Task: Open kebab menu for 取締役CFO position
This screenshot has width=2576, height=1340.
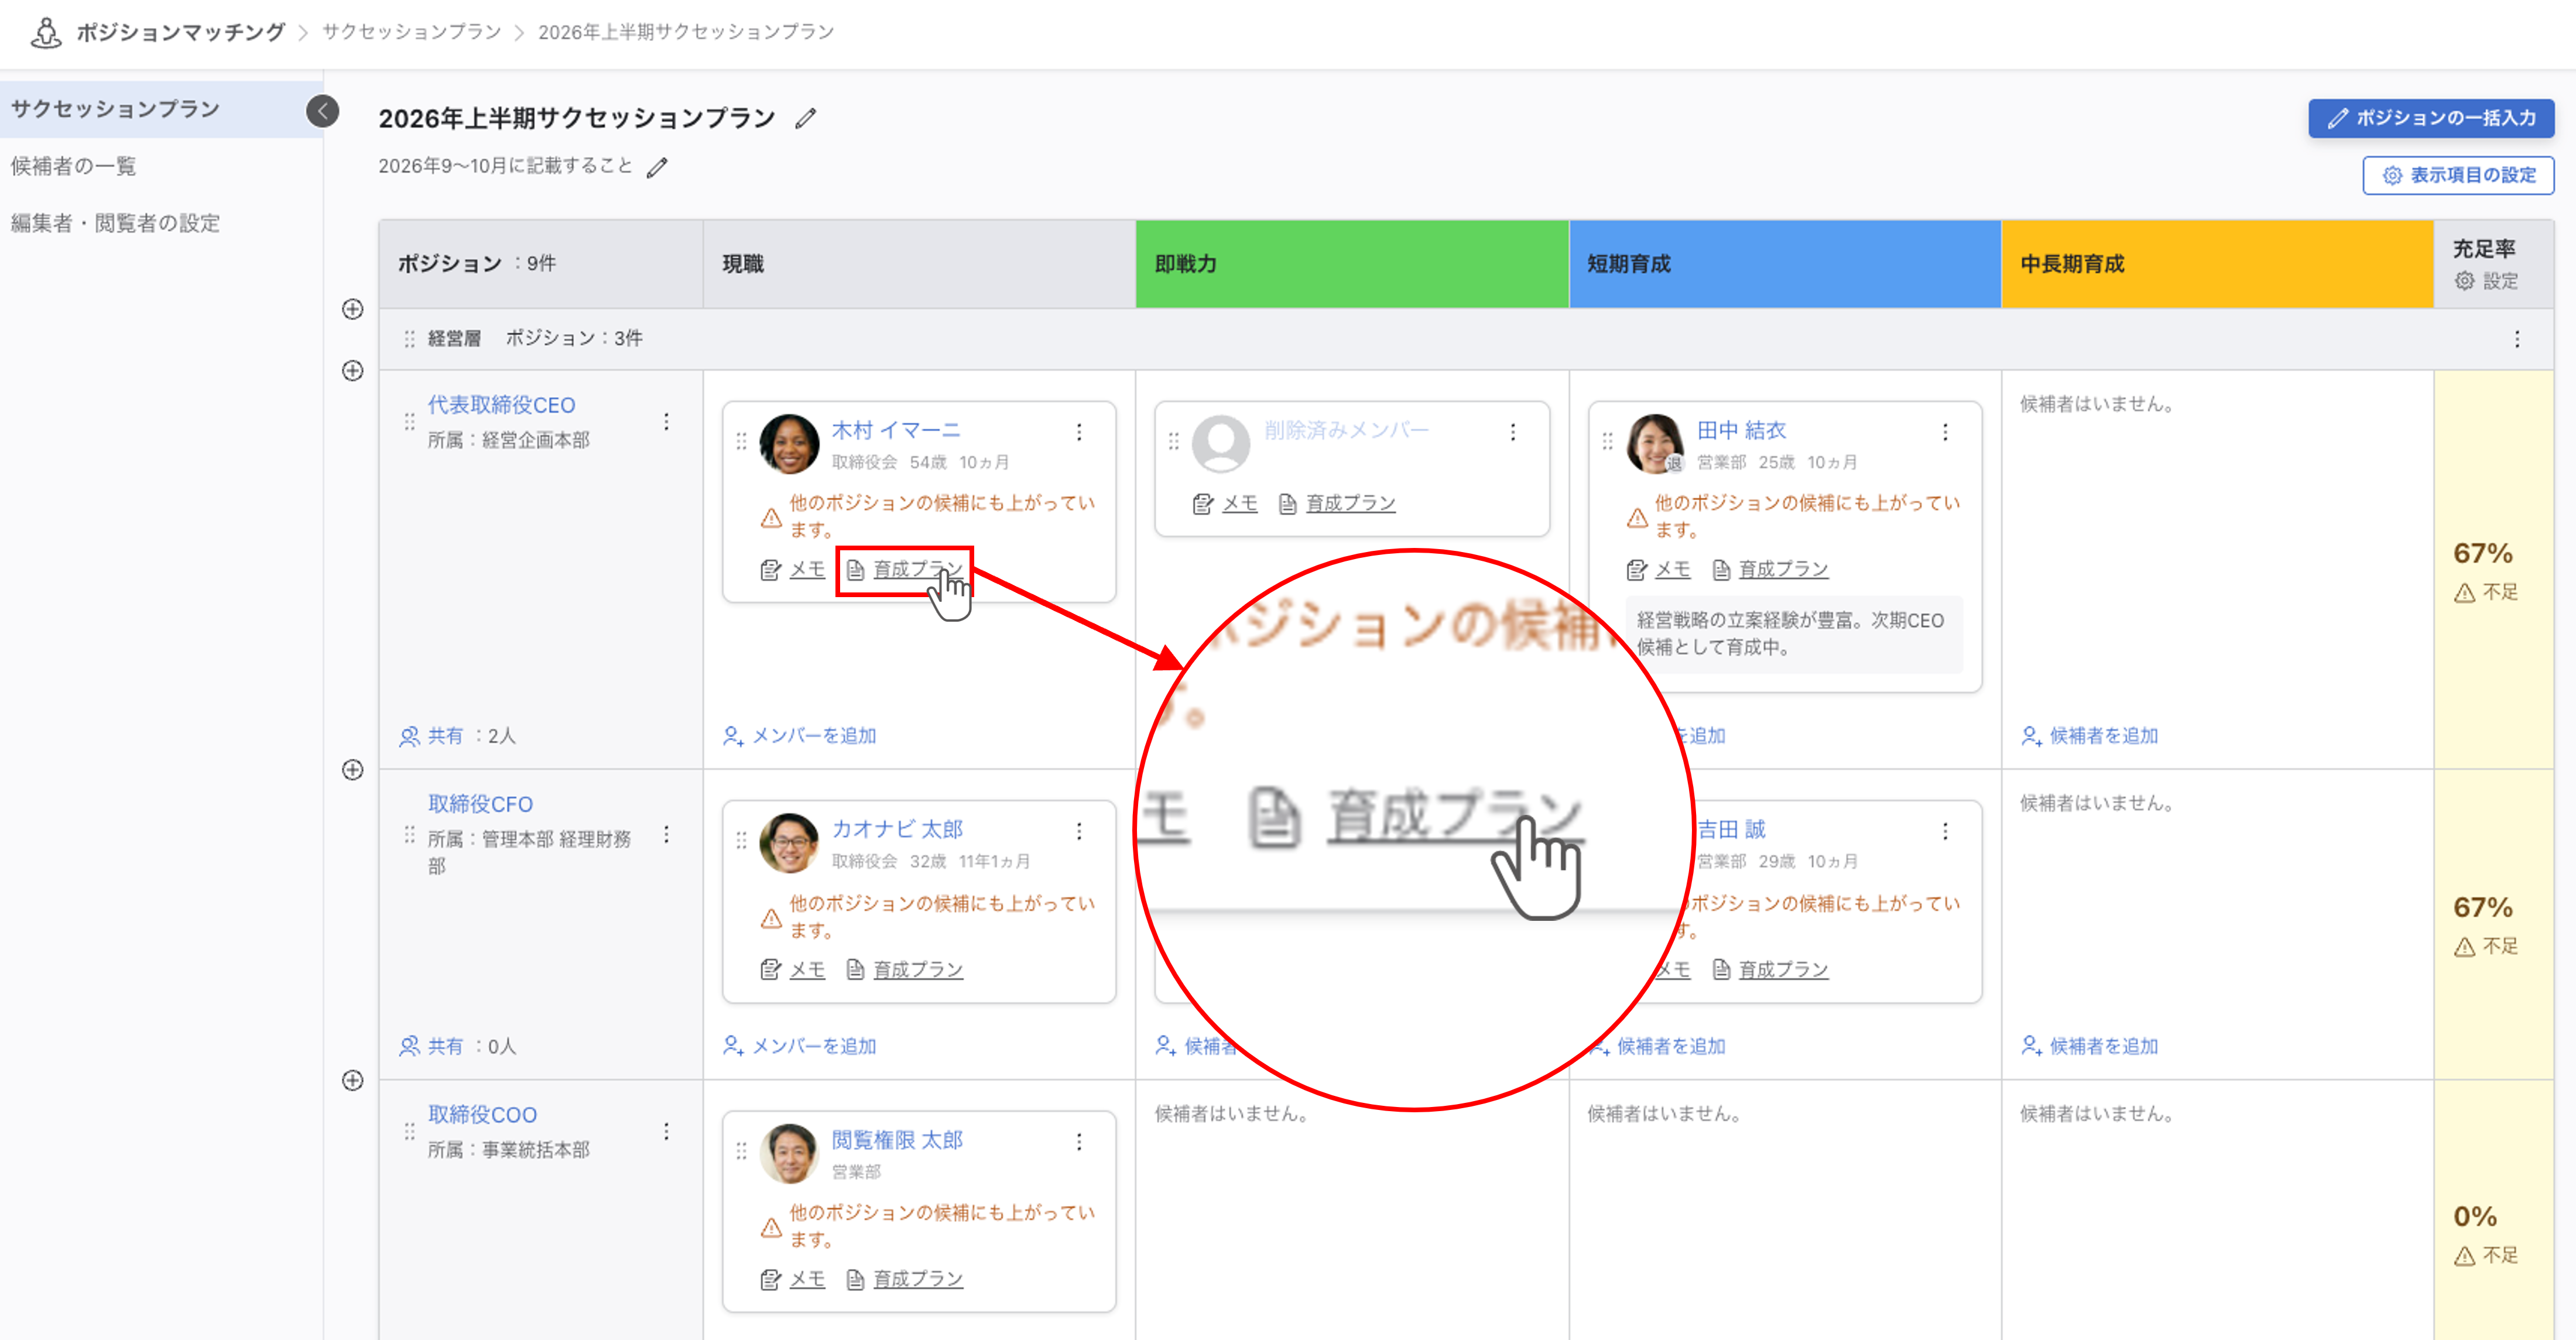Action: point(666,834)
